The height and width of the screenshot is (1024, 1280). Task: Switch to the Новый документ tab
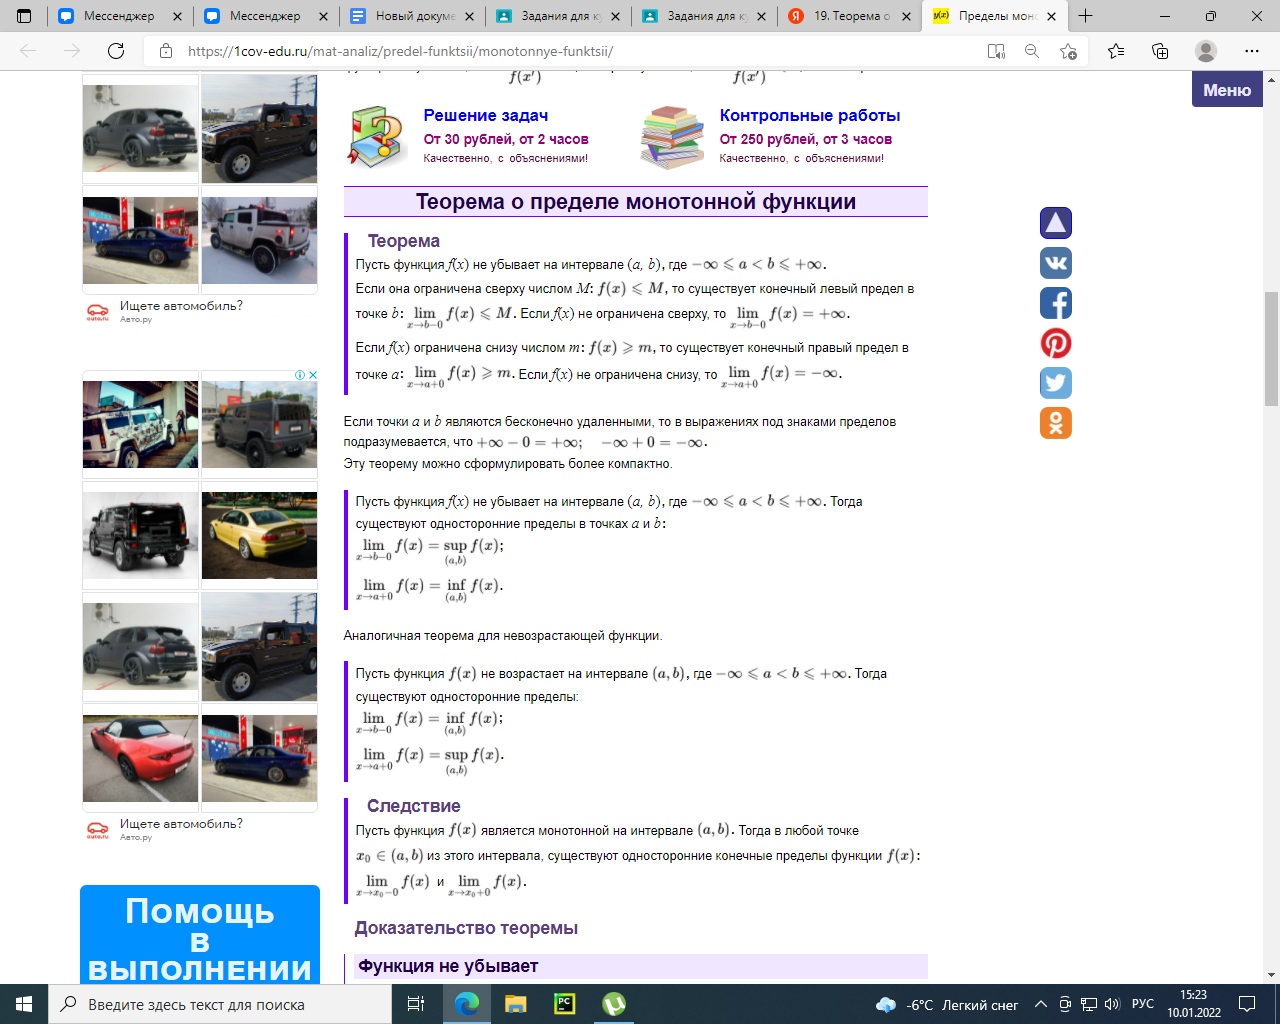tap(412, 16)
